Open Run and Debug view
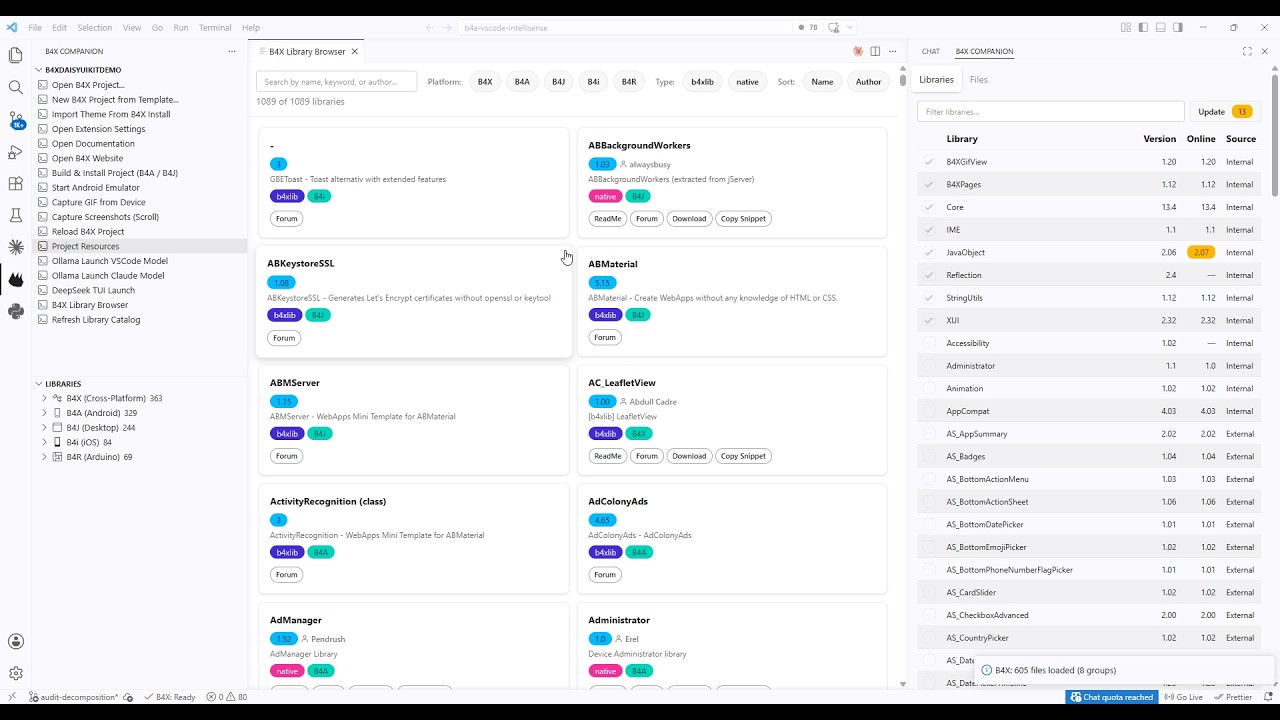This screenshot has width=1280, height=720. pos(15,152)
